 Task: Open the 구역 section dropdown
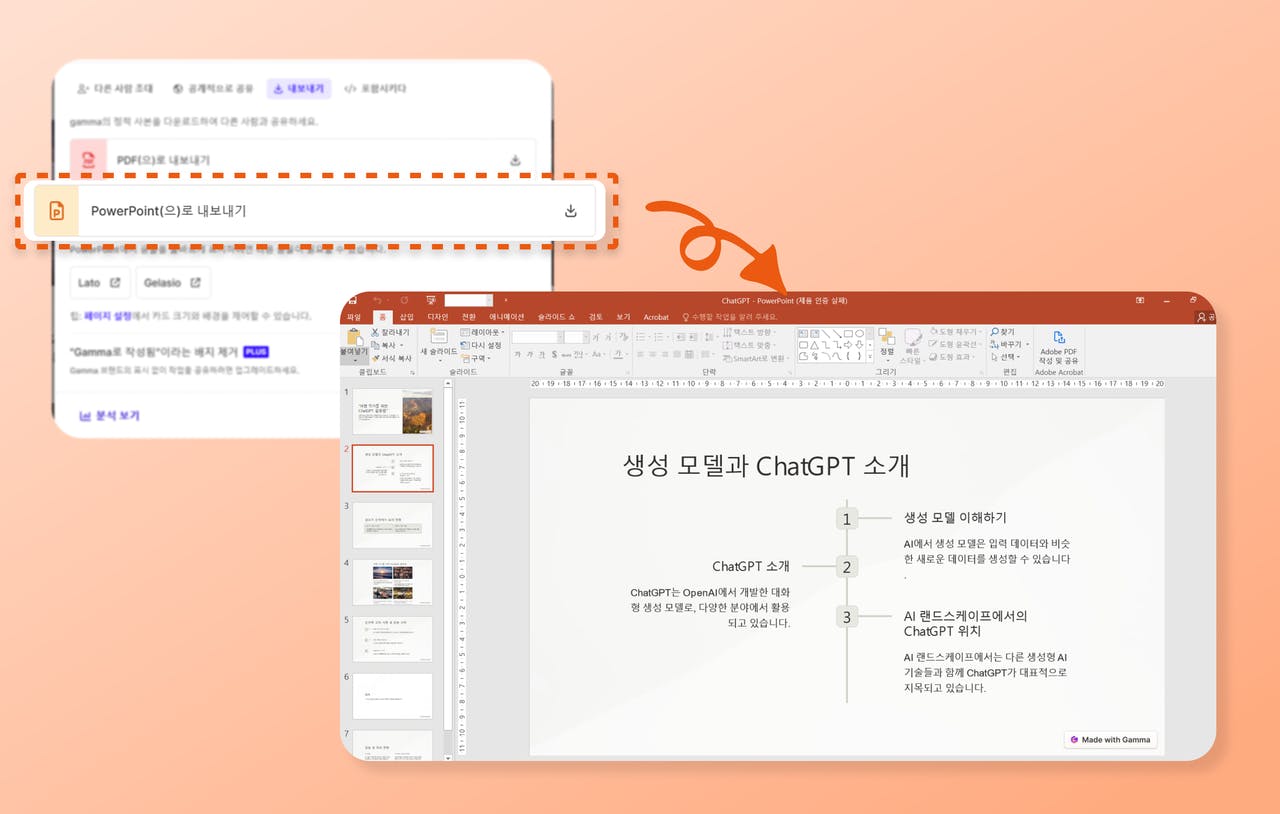[x=476, y=358]
